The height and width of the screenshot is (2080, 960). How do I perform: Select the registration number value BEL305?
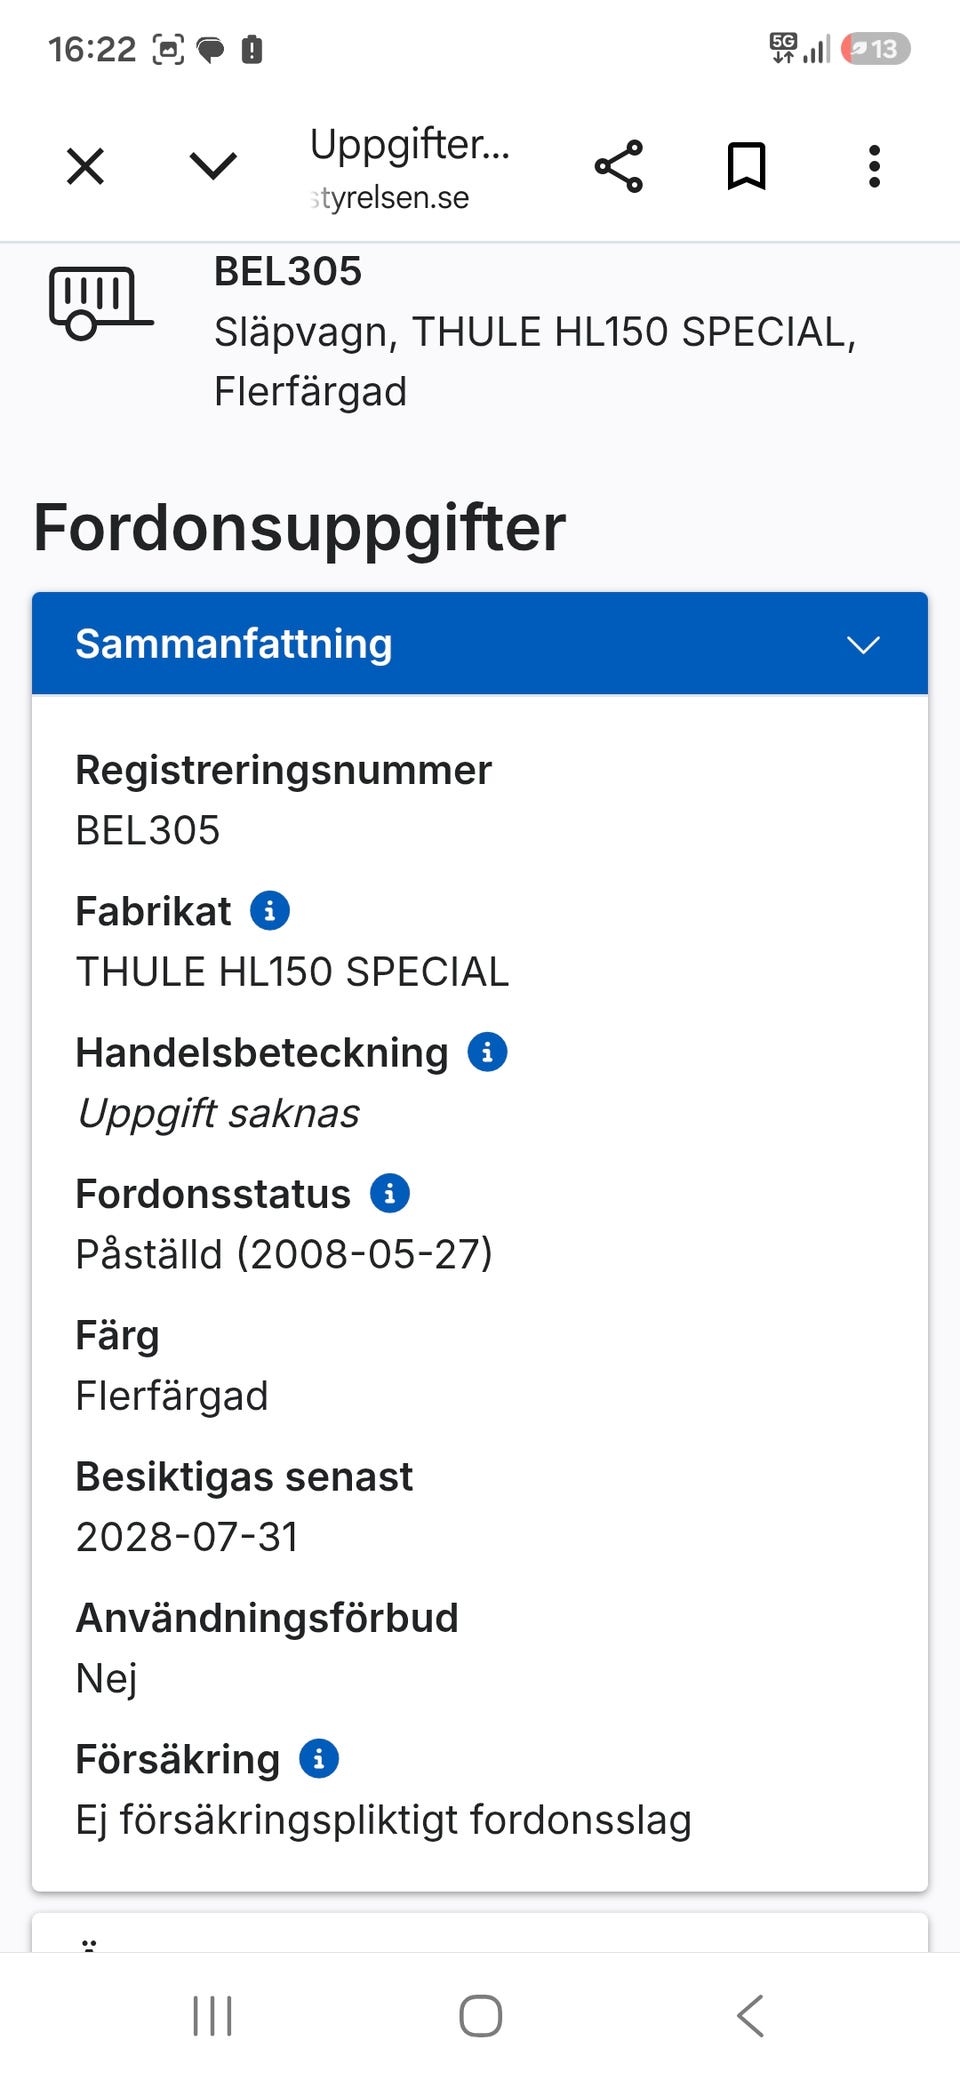(148, 830)
